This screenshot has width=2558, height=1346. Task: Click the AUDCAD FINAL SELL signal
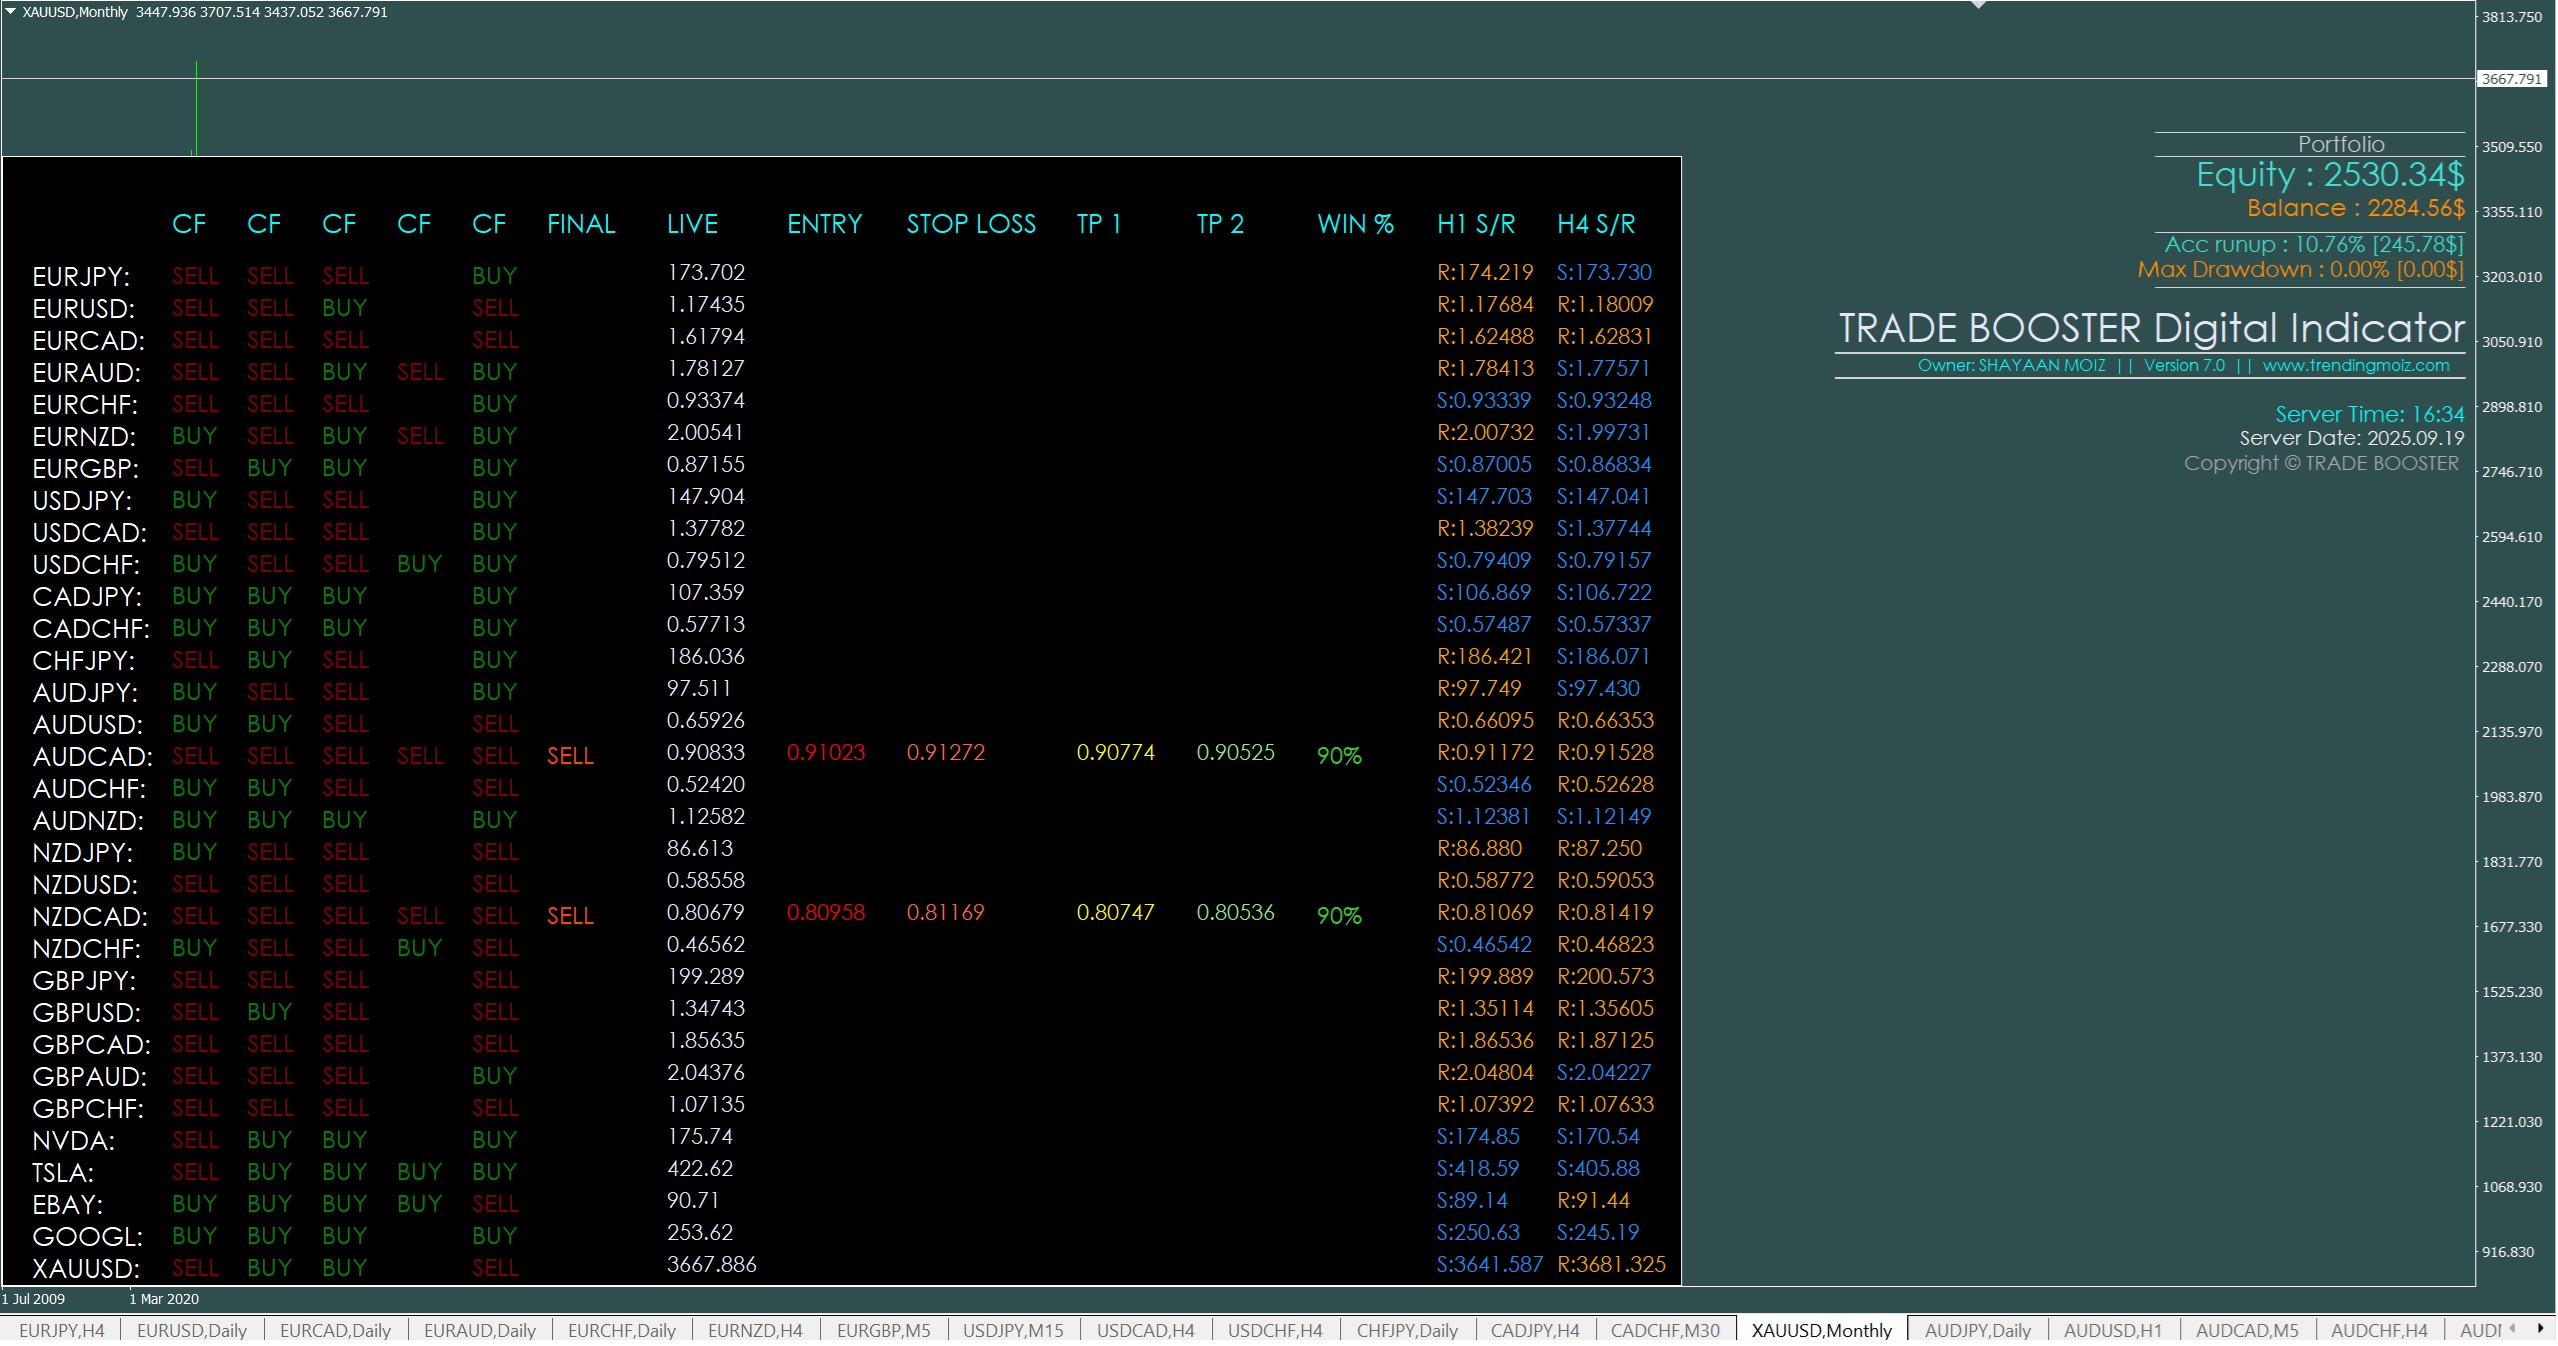click(x=570, y=756)
